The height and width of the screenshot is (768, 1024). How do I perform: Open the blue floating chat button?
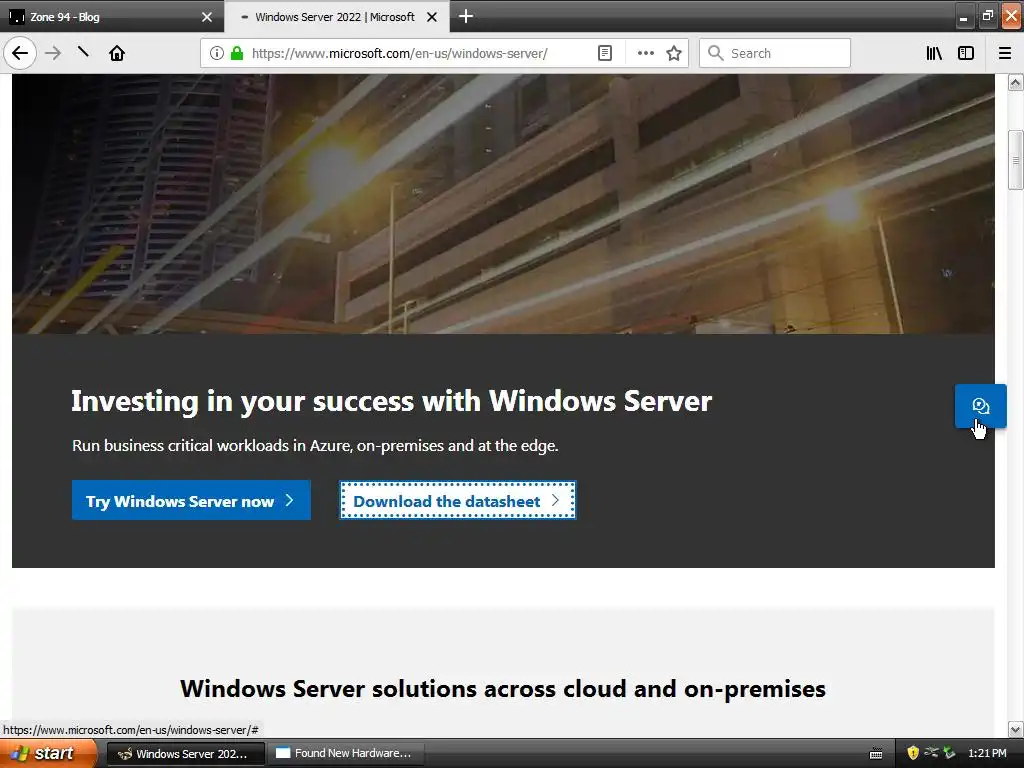pos(980,406)
